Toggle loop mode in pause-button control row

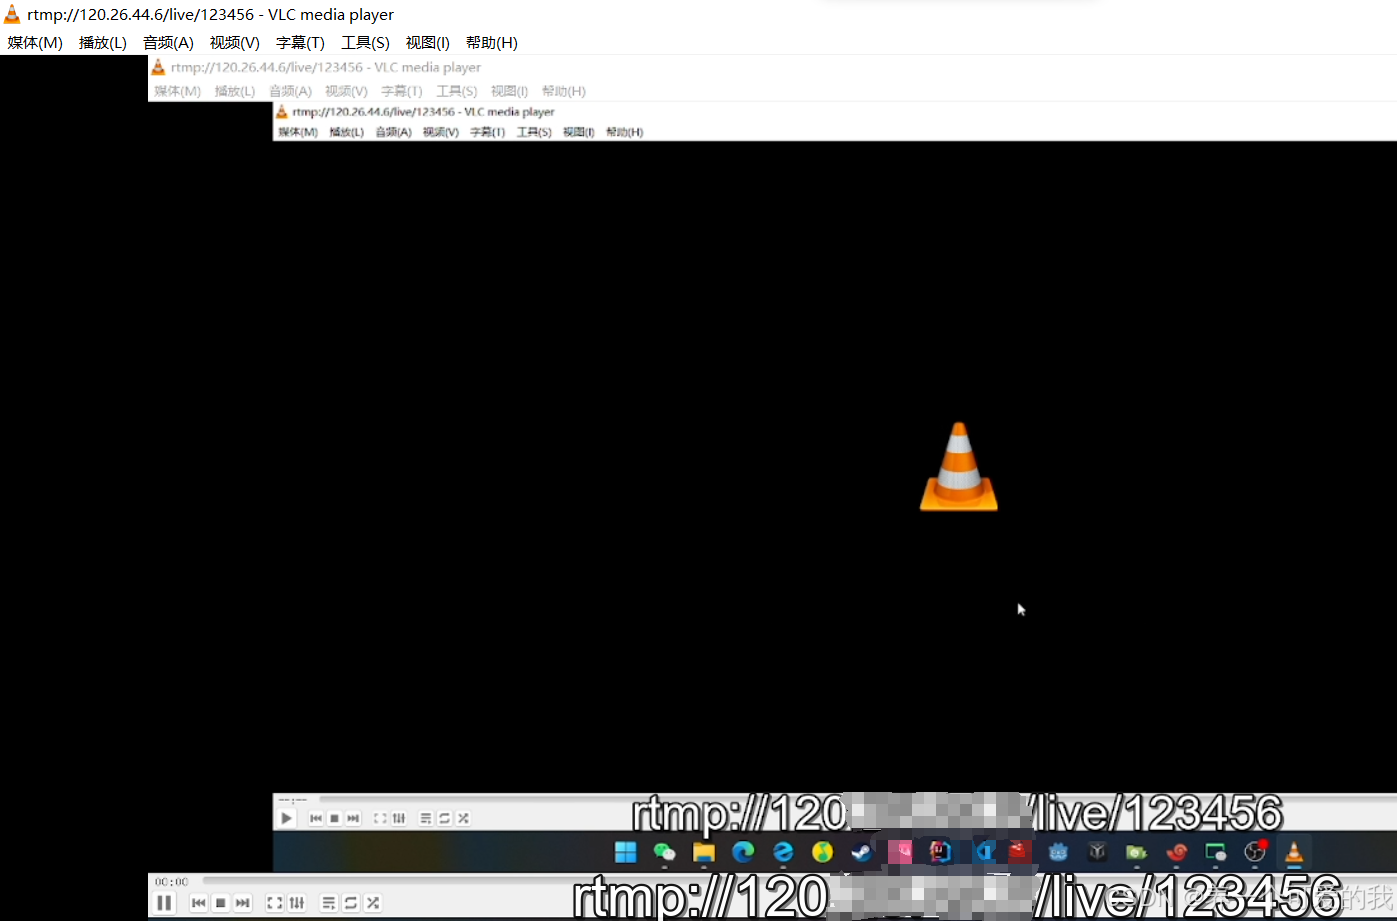[351, 903]
